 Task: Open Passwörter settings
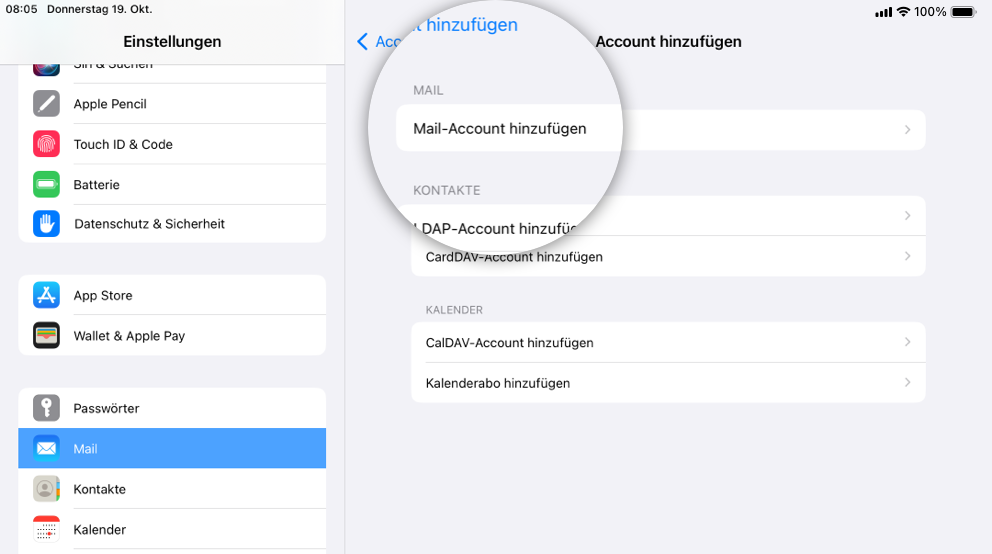point(172,409)
